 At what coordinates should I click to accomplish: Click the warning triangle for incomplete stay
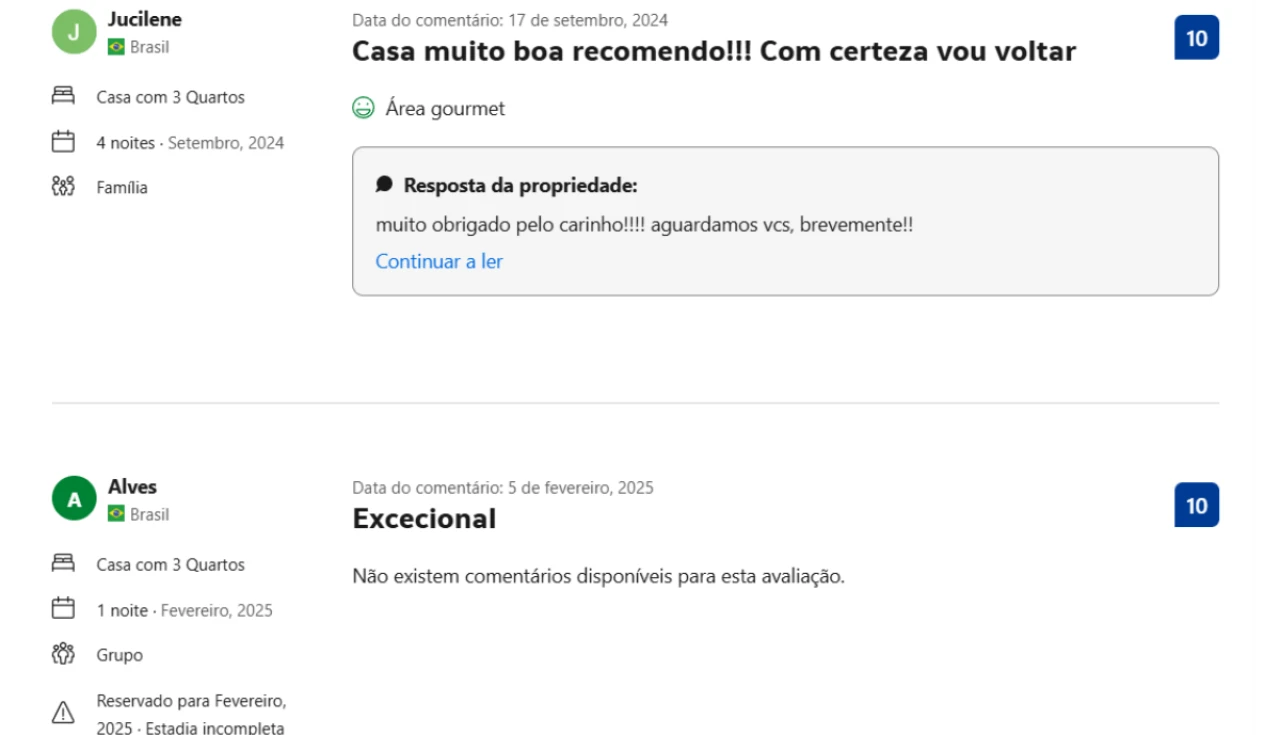[x=63, y=713]
